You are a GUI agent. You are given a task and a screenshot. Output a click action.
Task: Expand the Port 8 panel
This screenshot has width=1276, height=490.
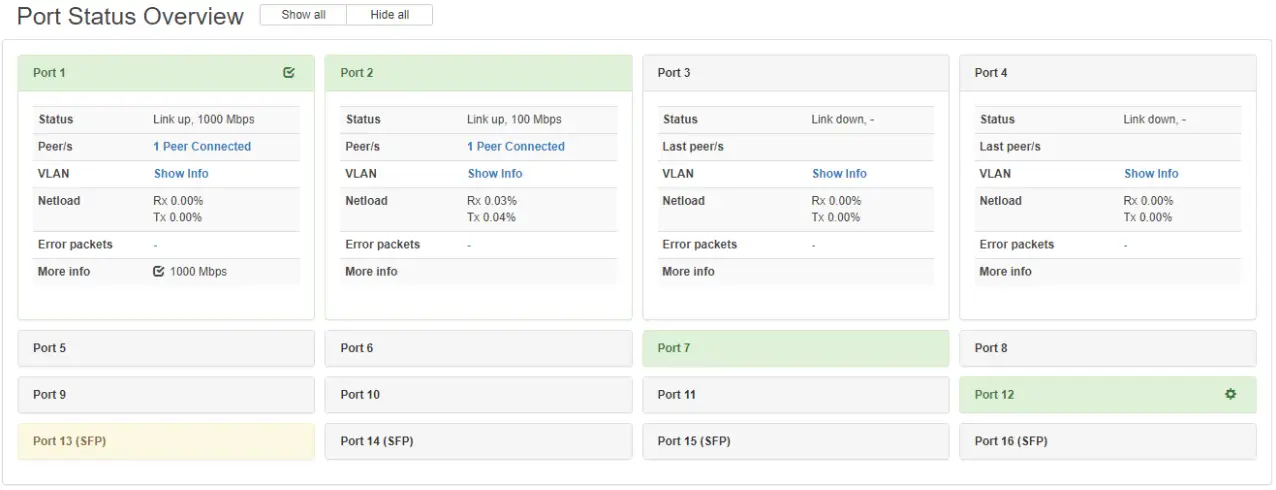pyautogui.click(x=1108, y=348)
